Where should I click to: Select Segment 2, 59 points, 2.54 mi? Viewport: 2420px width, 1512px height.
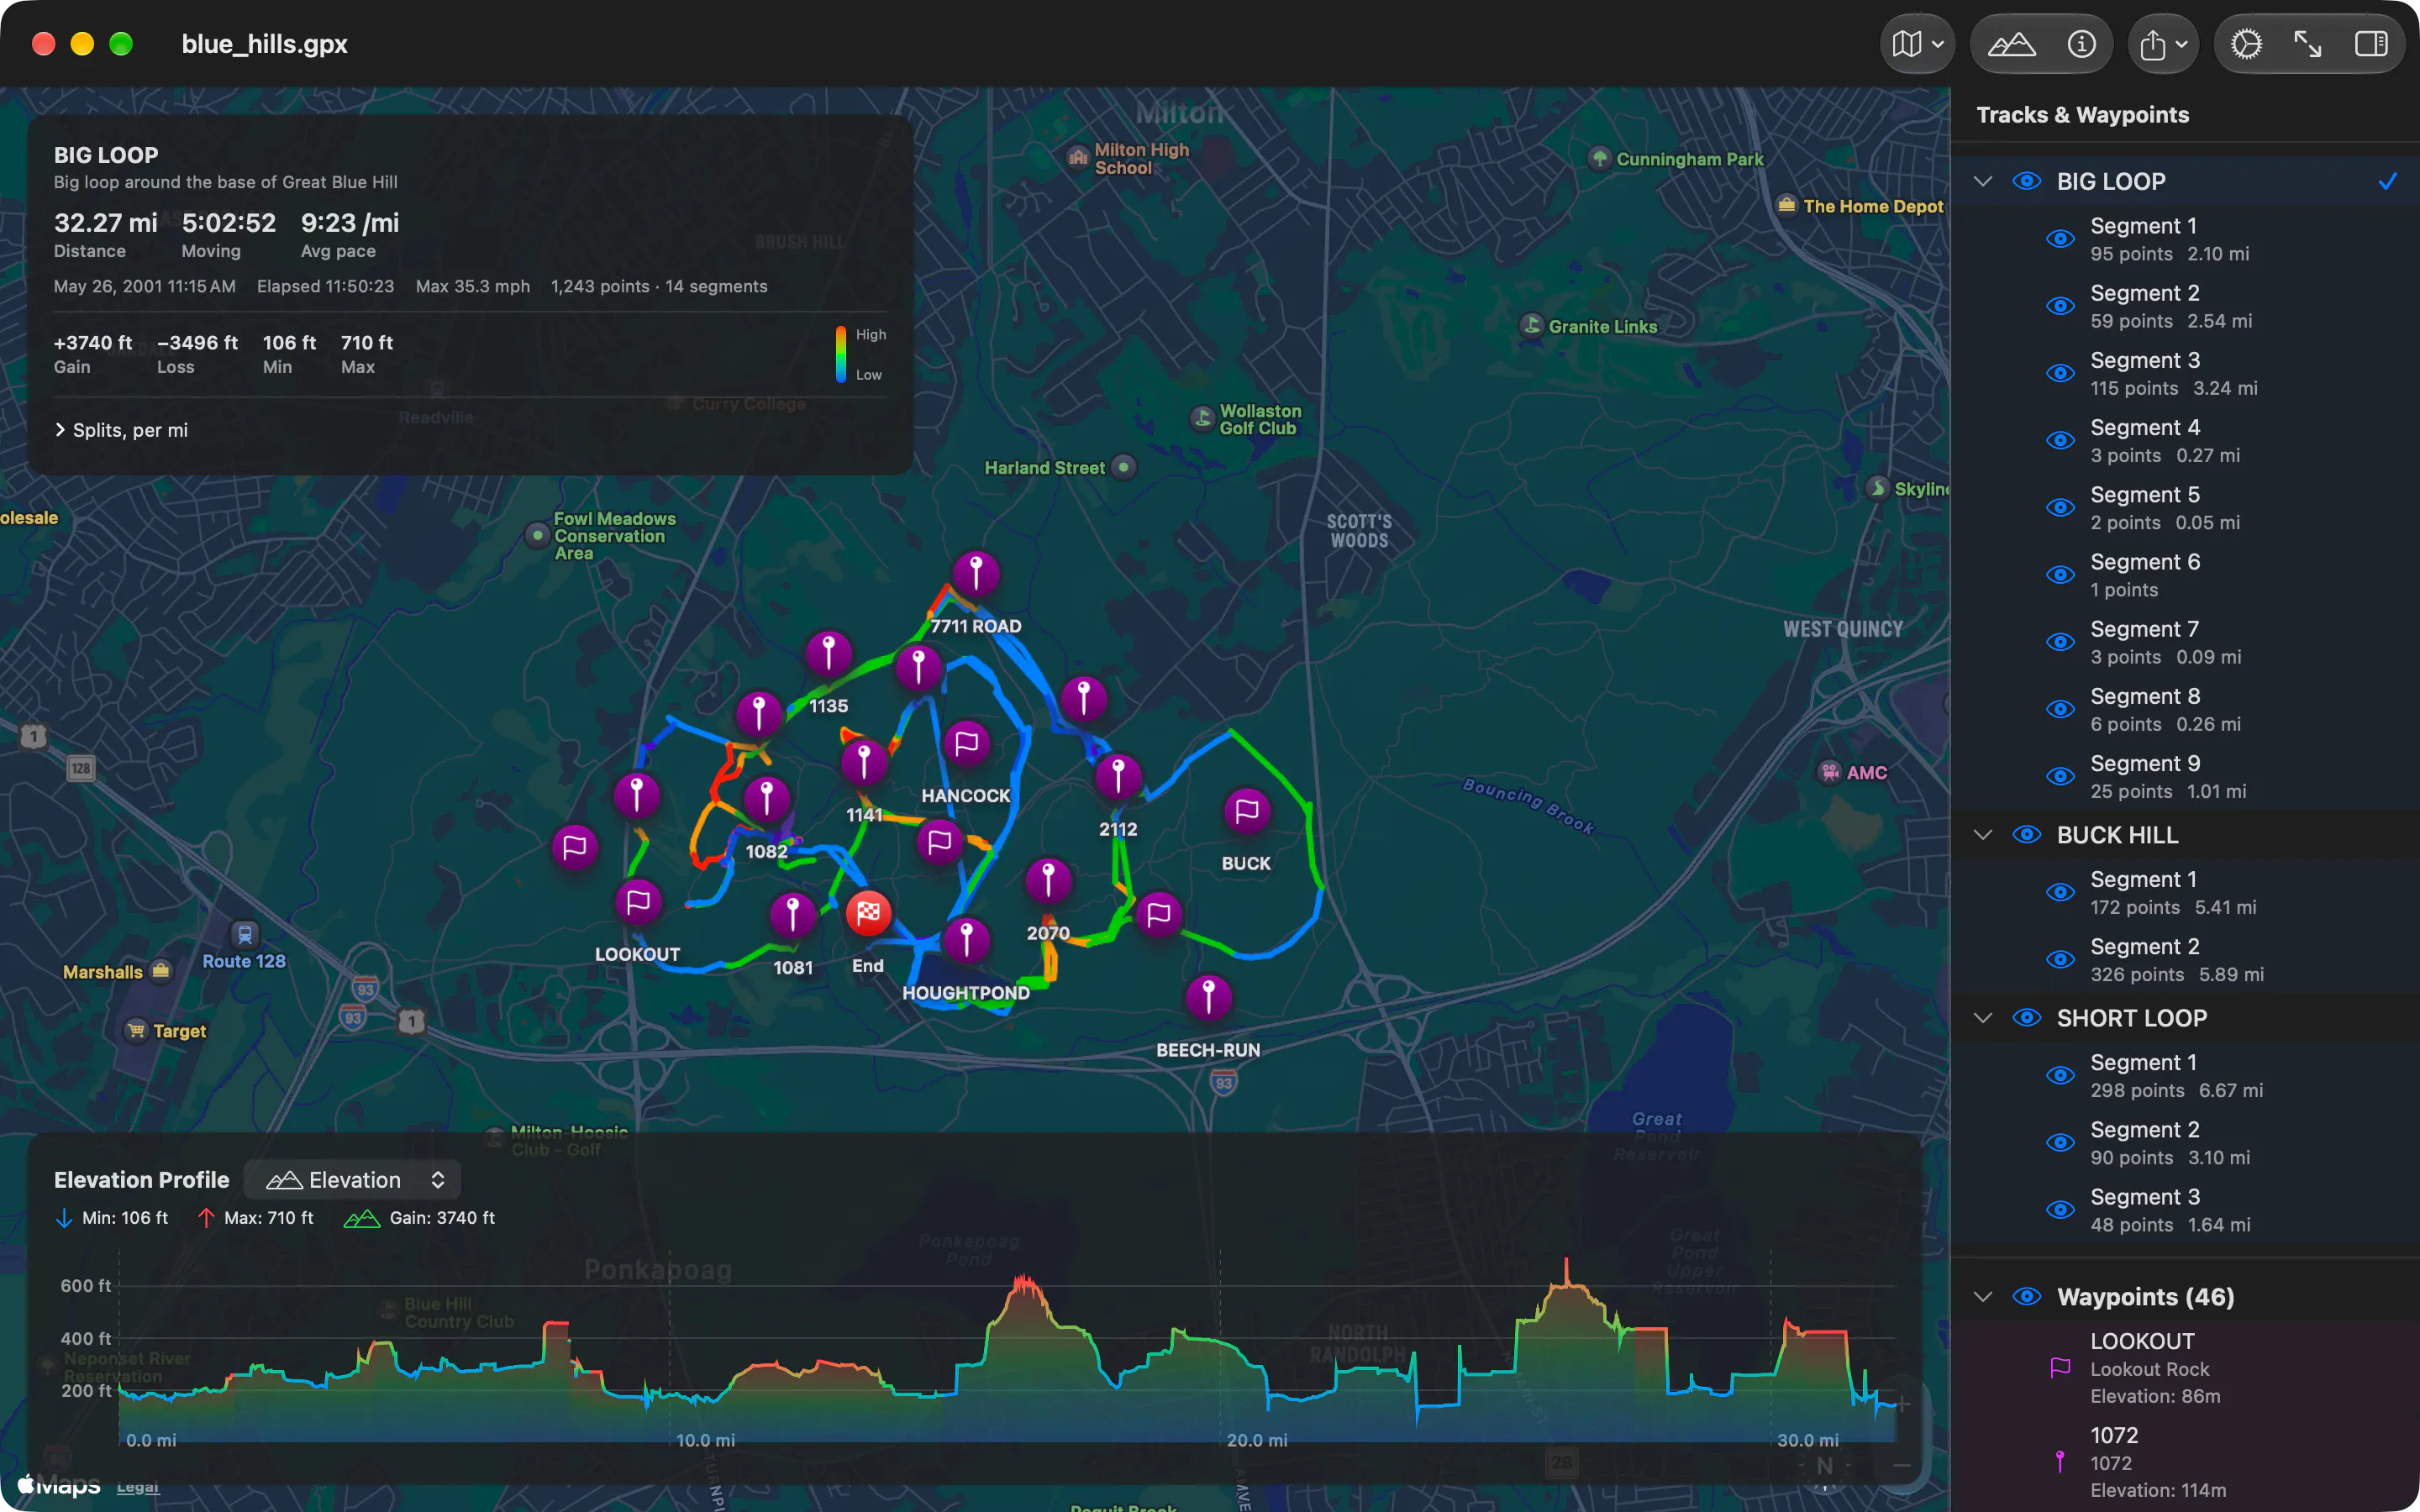click(x=2185, y=306)
